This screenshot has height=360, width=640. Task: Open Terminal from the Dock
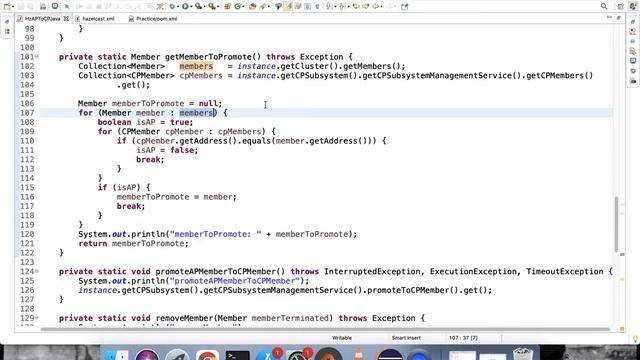[x=238, y=355]
